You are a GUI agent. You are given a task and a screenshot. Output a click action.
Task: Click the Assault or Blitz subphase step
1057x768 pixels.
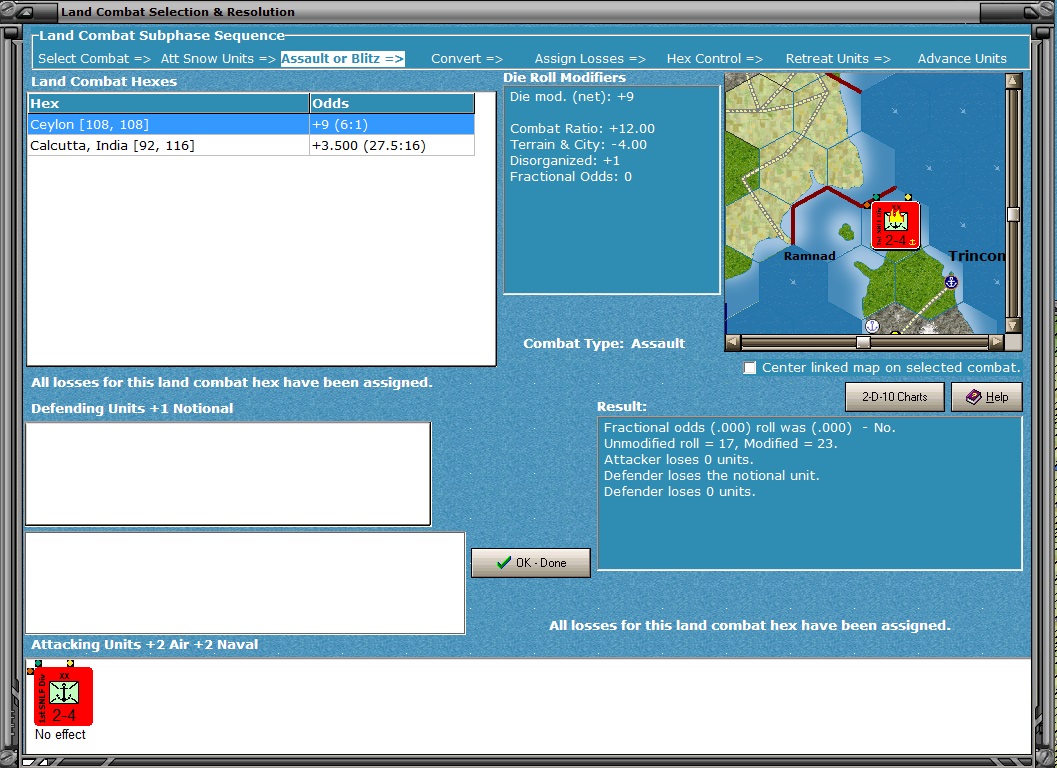coord(342,59)
